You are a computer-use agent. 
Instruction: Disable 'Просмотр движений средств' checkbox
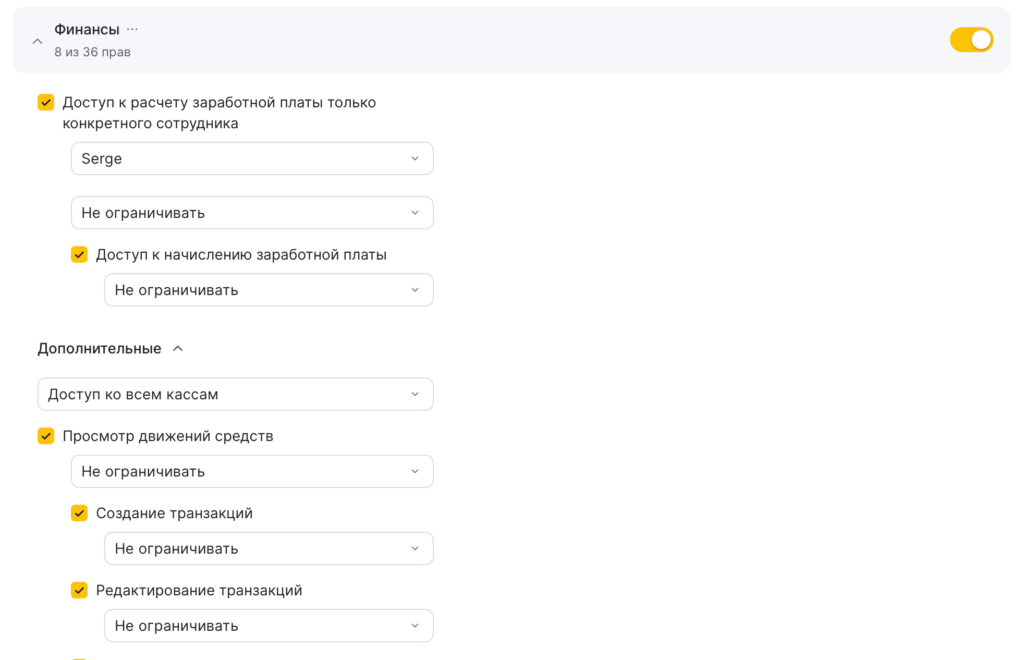pos(46,436)
